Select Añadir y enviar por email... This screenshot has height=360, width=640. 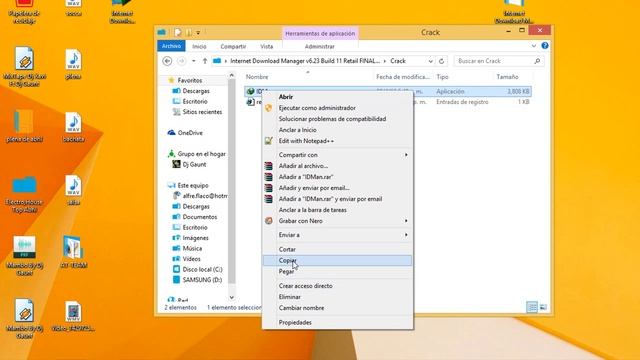click(337, 188)
